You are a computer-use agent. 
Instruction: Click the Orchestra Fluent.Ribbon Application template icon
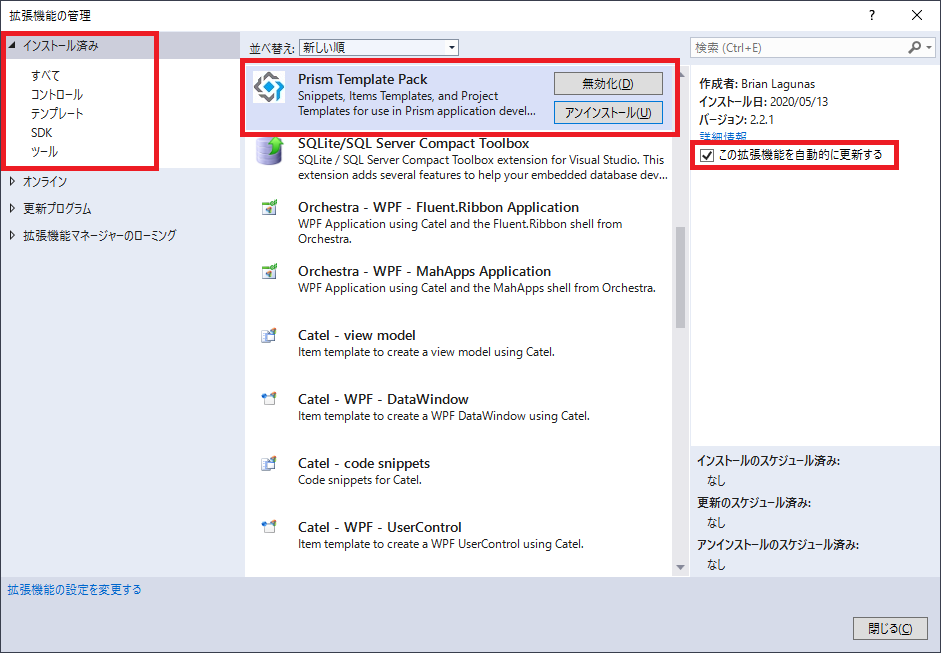click(269, 208)
